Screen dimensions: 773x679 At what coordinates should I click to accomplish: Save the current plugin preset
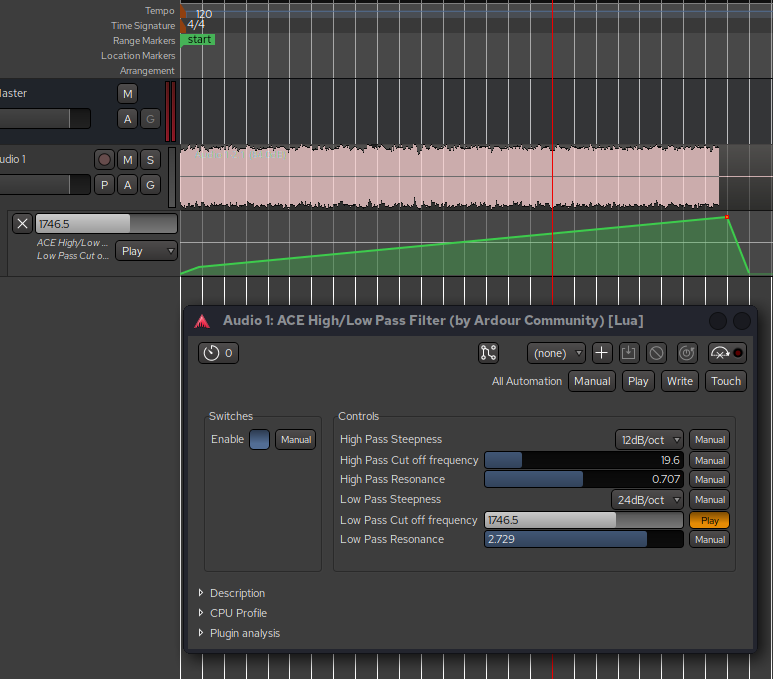point(629,353)
